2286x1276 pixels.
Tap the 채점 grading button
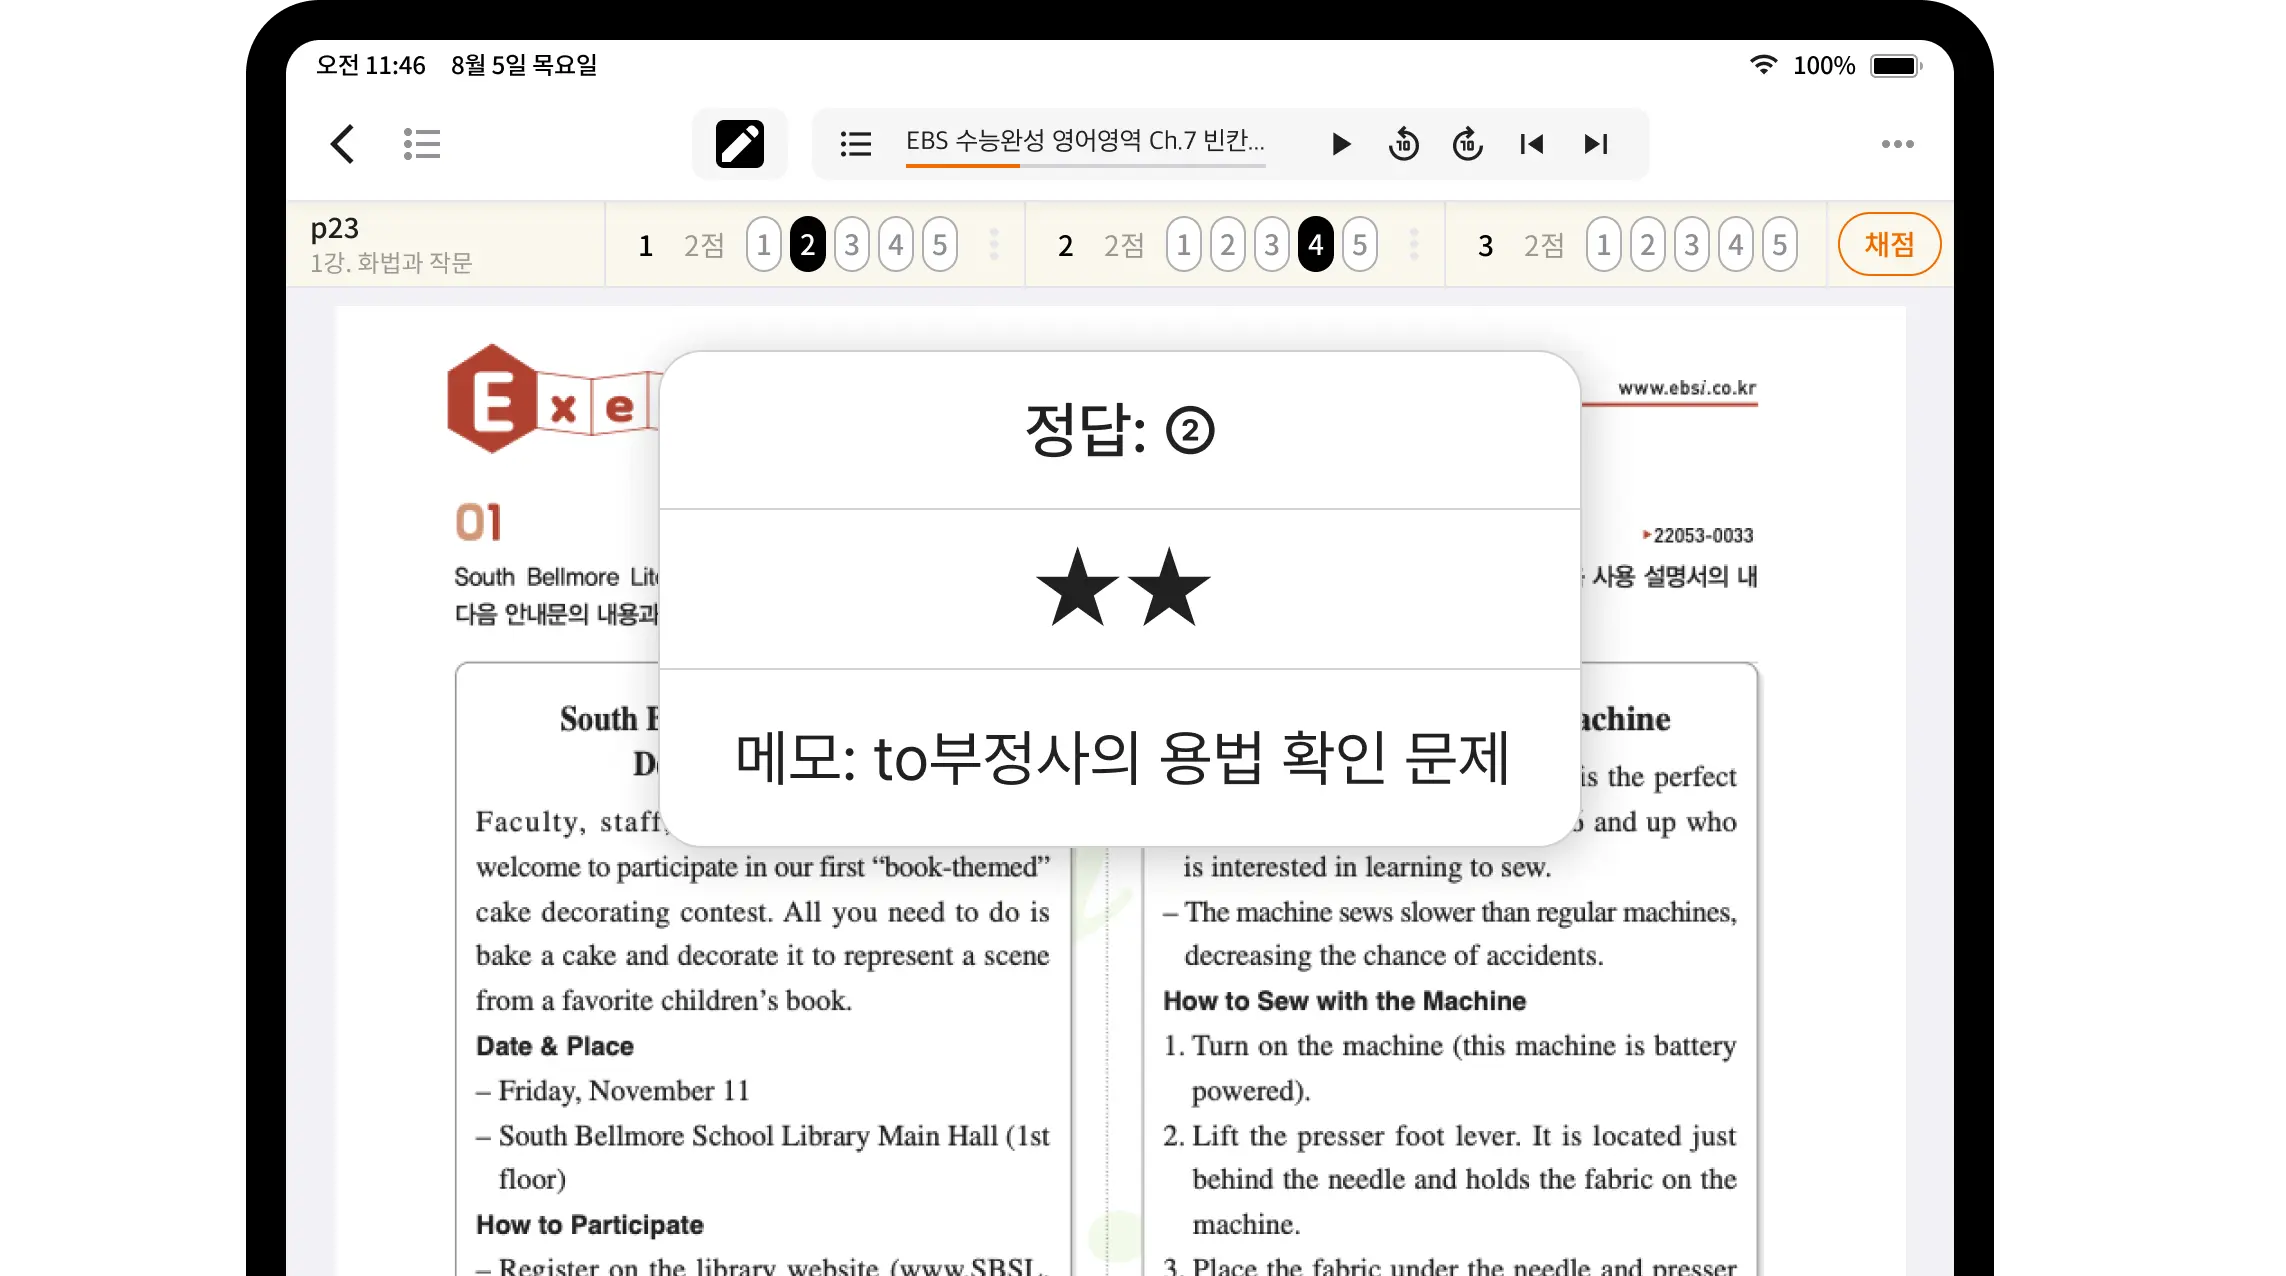click(1889, 245)
